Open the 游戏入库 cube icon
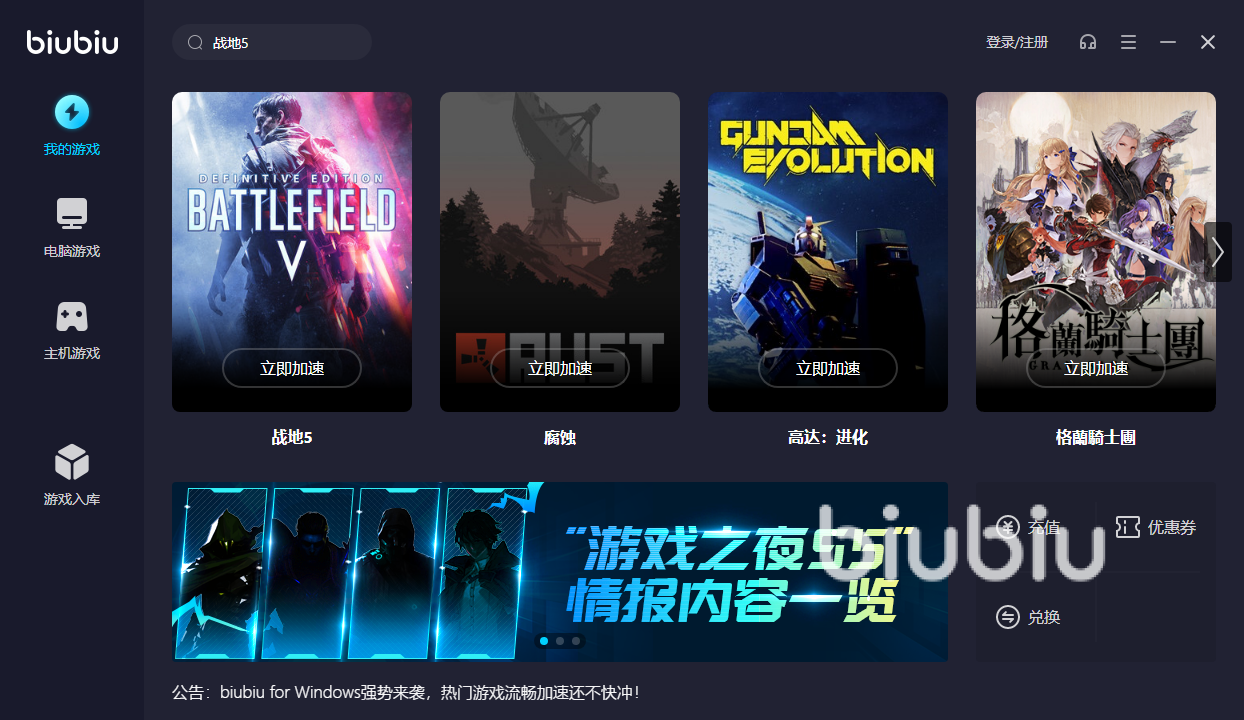The width and height of the screenshot is (1244, 720). (x=72, y=462)
